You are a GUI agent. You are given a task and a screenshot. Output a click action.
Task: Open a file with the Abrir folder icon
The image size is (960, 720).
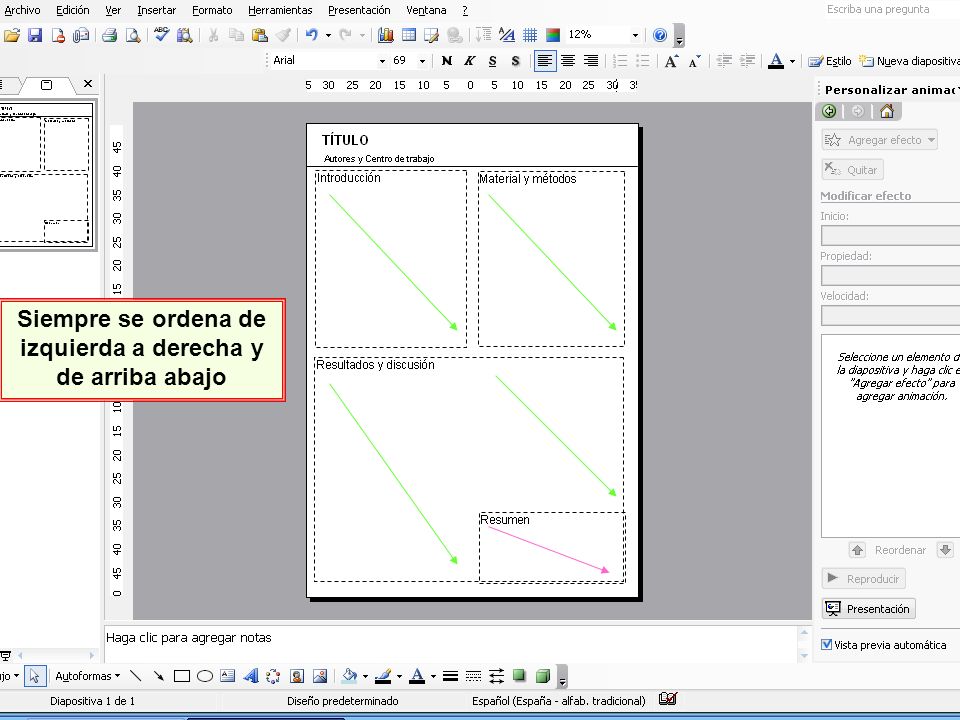[12, 35]
